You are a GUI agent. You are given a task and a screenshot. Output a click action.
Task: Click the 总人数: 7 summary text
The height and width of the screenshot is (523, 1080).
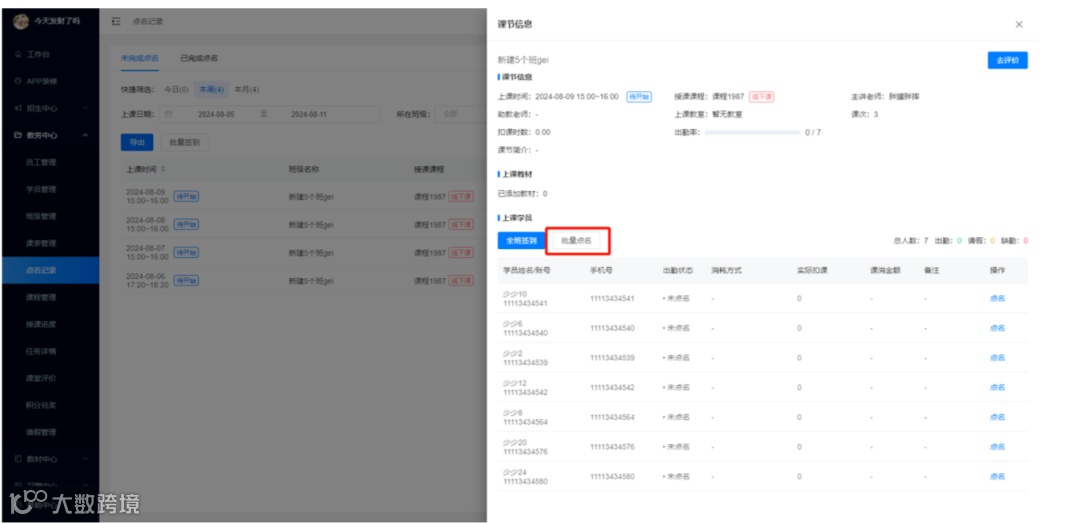[x=911, y=240]
